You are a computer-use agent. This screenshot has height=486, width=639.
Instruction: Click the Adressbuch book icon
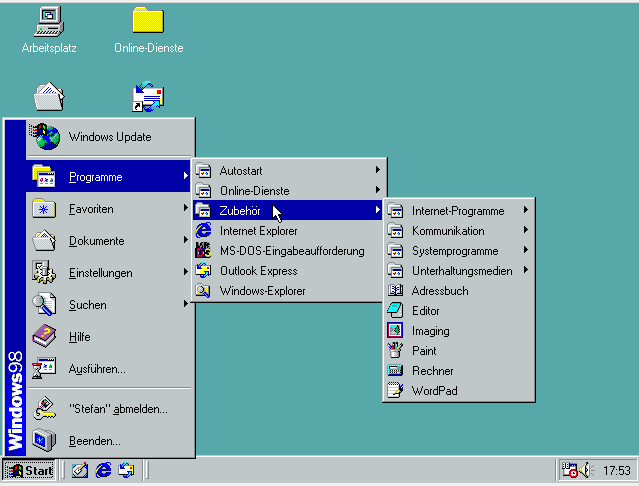pyautogui.click(x=395, y=290)
